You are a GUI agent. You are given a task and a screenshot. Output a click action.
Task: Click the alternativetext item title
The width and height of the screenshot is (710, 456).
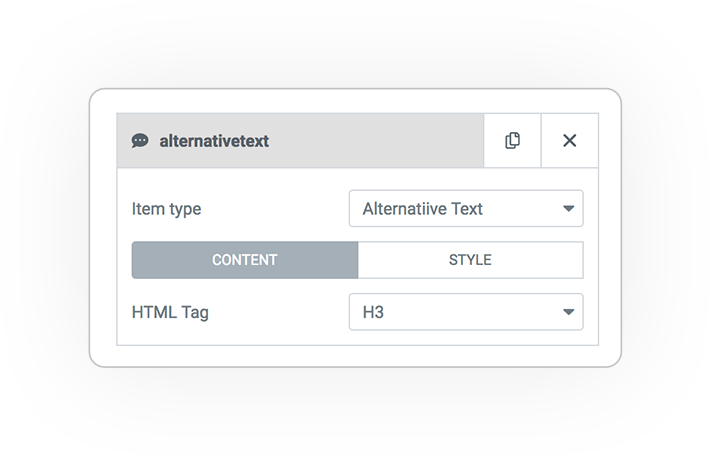pyautogui.click(x=214, y=141)
